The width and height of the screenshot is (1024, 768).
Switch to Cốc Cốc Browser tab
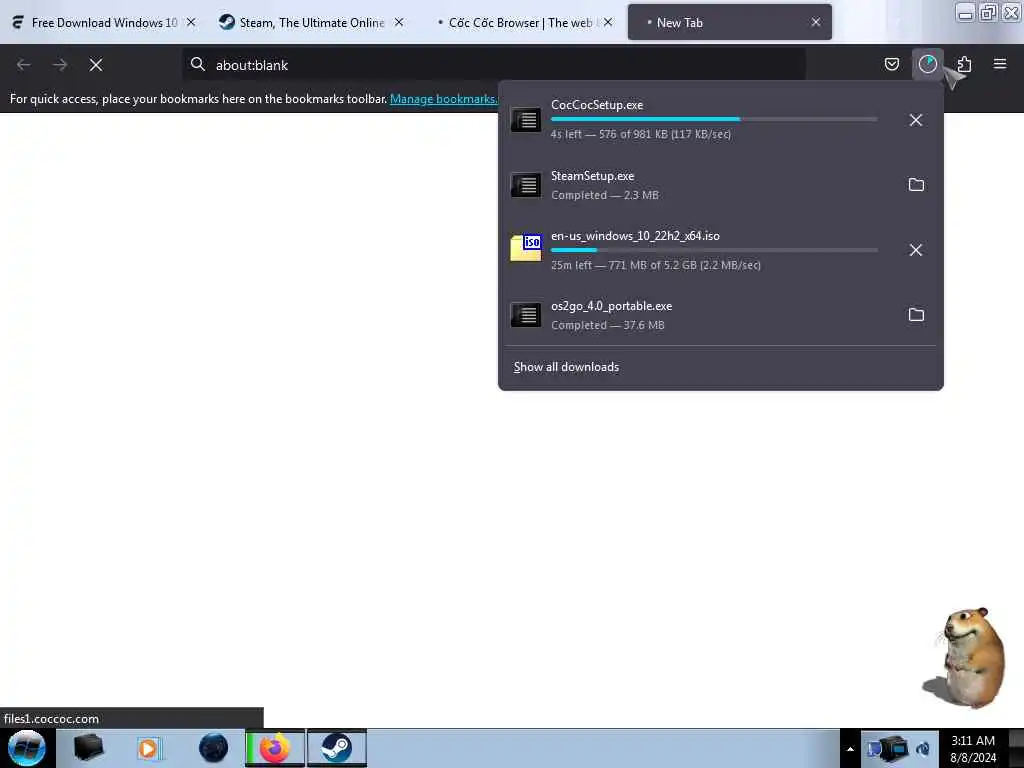[520, 23]
